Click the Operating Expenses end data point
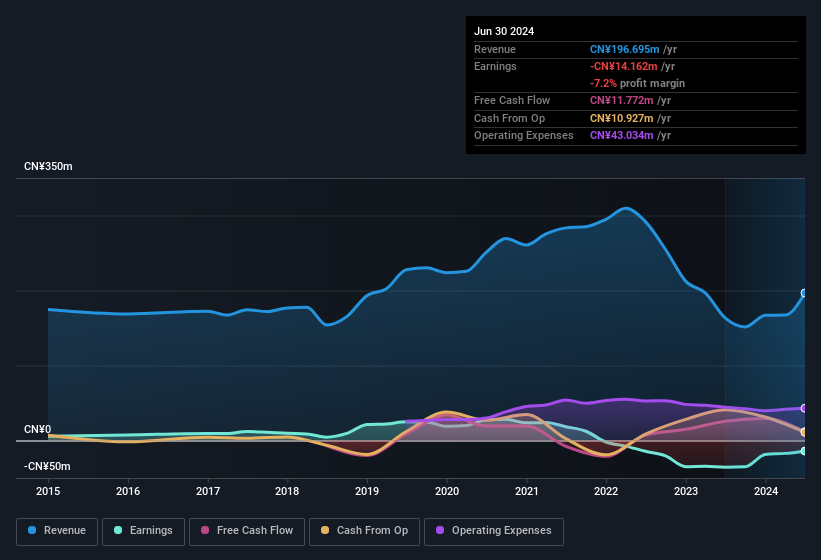 tap(804, 408)
